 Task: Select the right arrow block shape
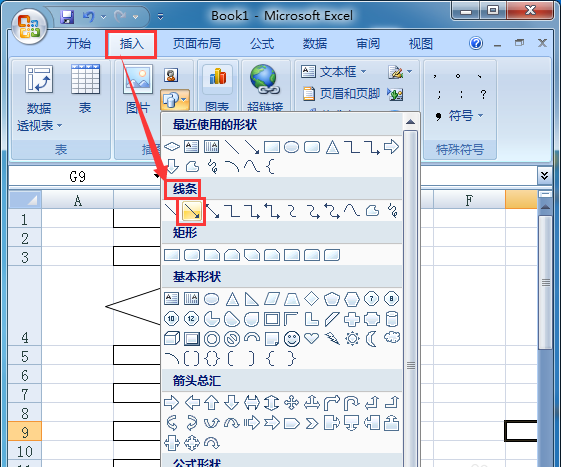(x=172, y=403)
